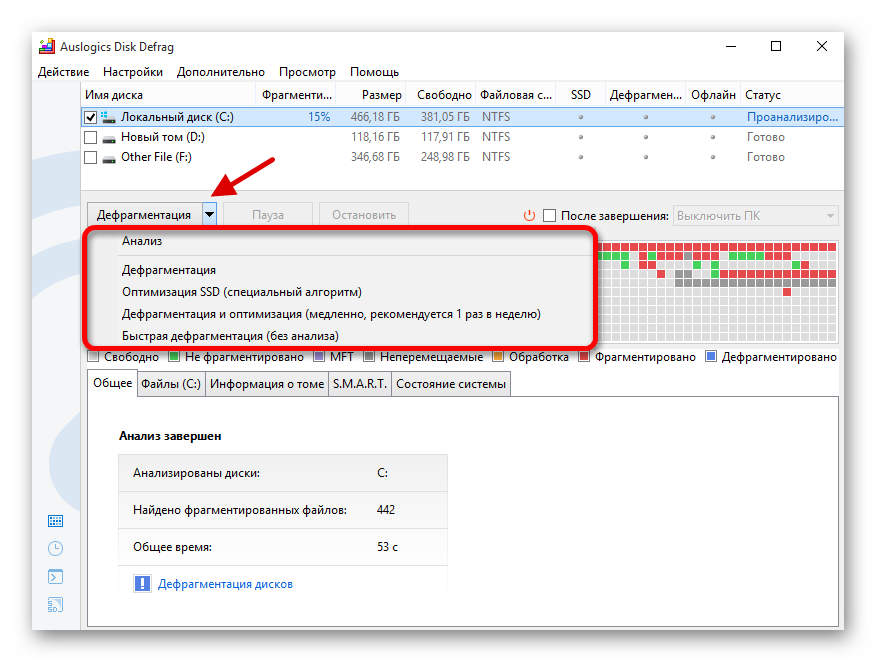Click the Auslogics Disk Defrag title bar icon
Image resolution: width=876 pixels, height=662 pixels.
46,46
